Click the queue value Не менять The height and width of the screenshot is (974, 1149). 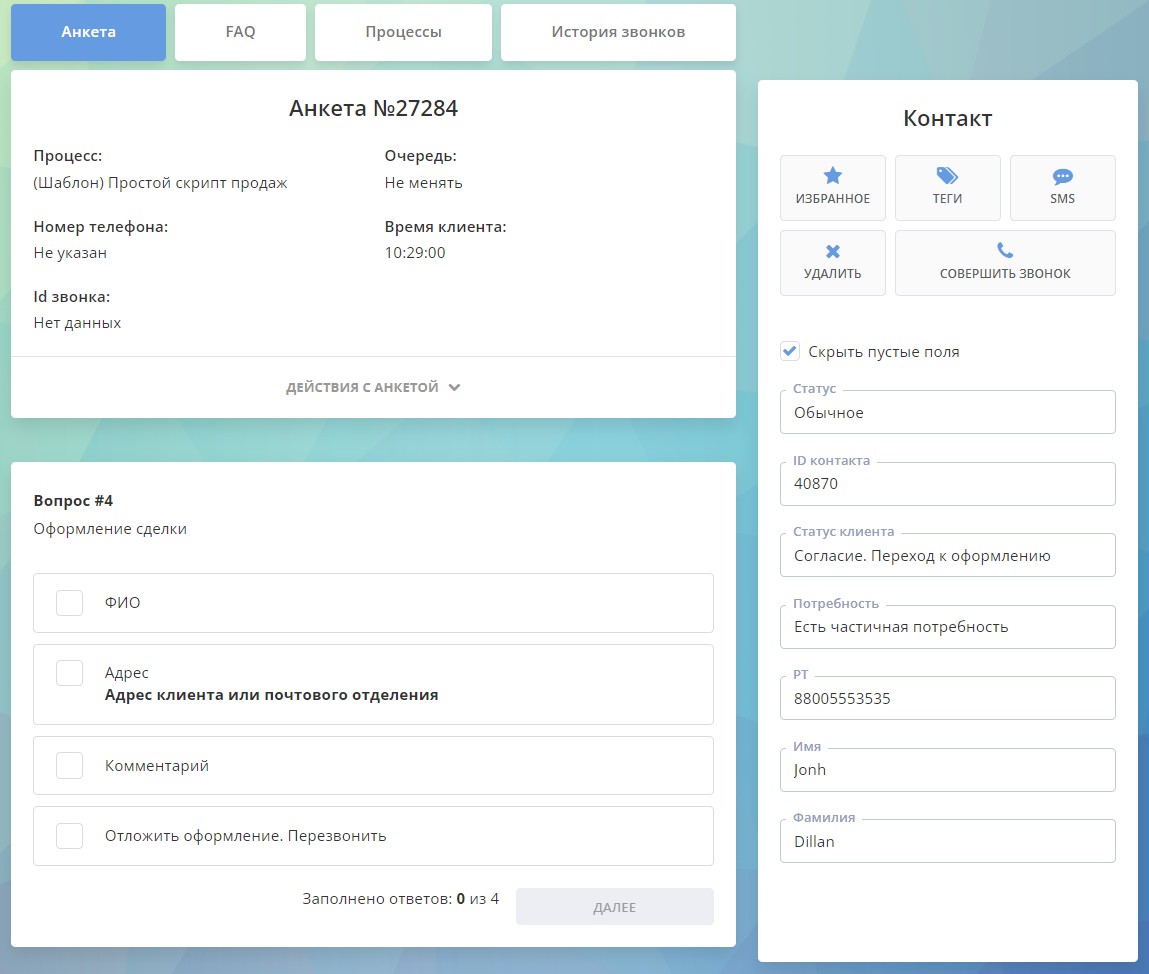424,182
